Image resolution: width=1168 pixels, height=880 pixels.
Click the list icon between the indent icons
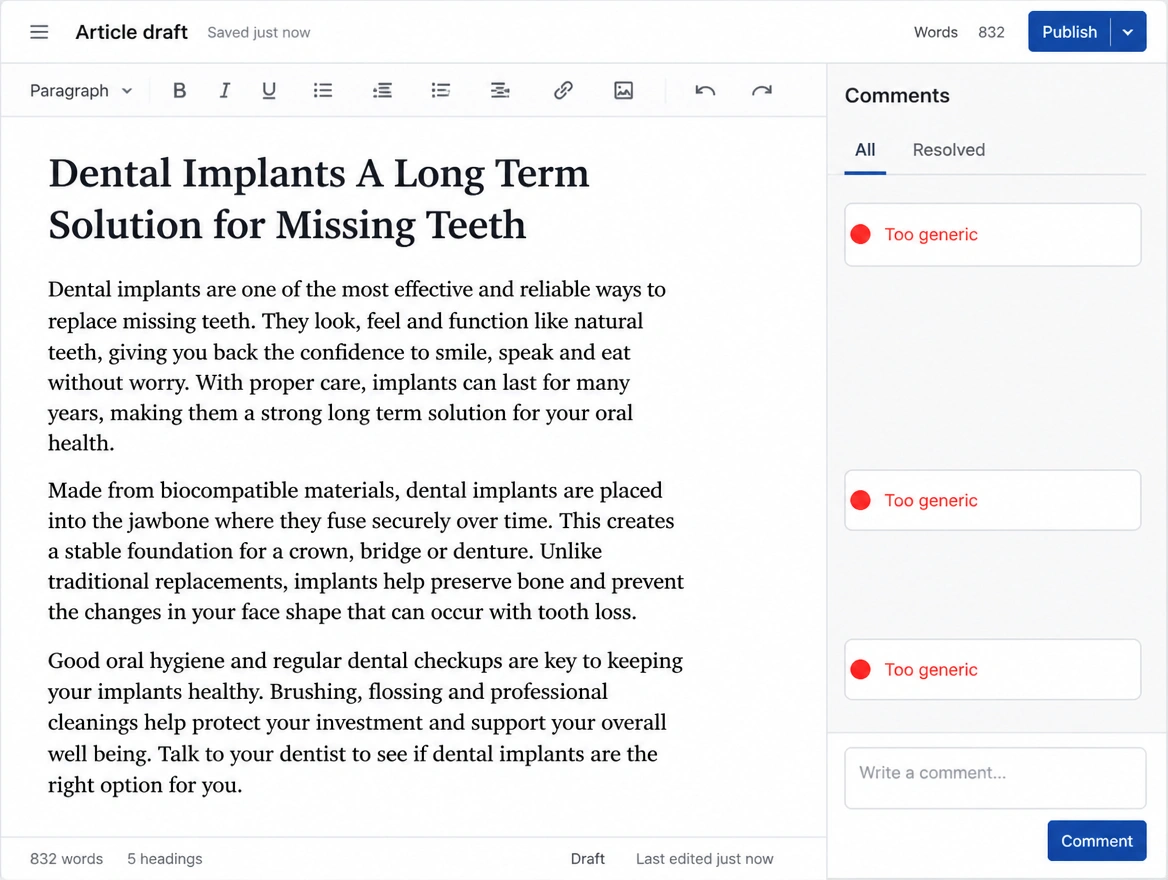tap(440, 91)
